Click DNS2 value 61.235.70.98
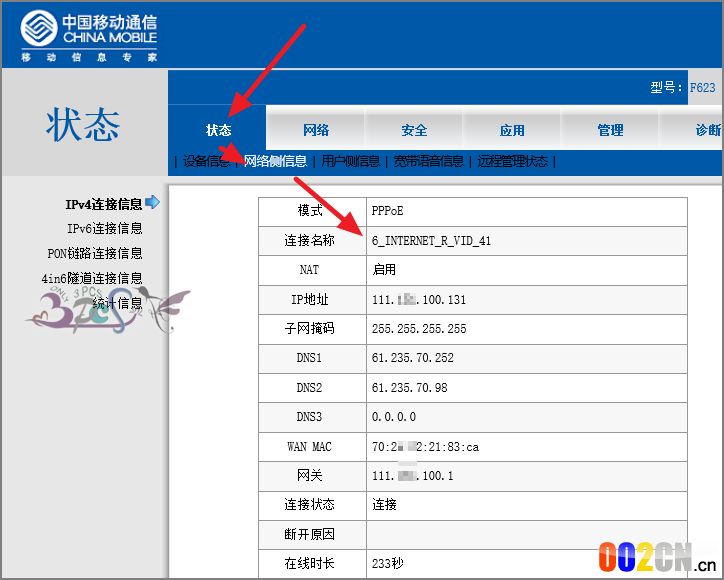Image resolution: width=724 pixels, height=580 pixels. pos(409,387)
